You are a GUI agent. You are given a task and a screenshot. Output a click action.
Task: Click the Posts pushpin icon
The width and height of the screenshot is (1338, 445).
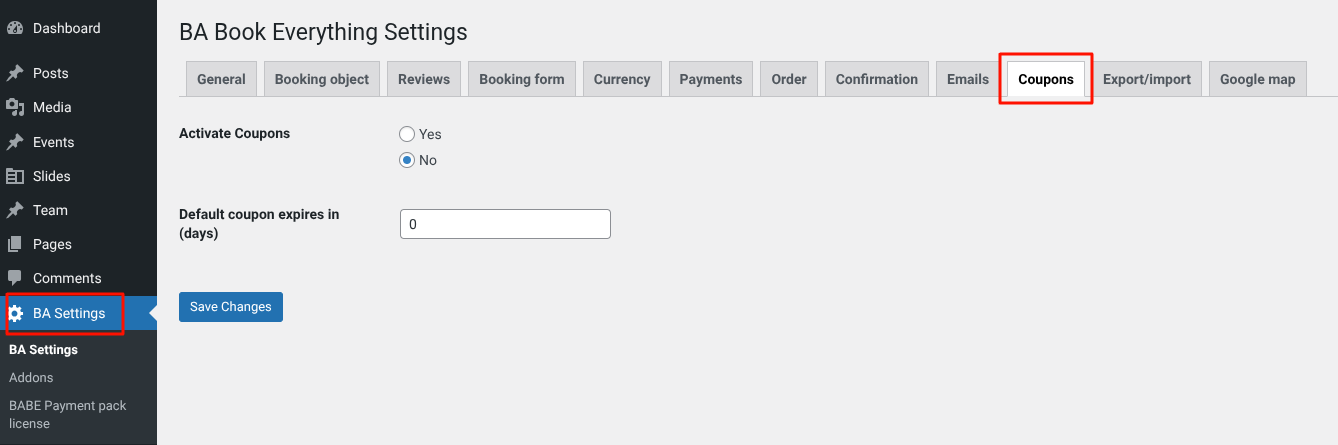(x=15, y=73)
